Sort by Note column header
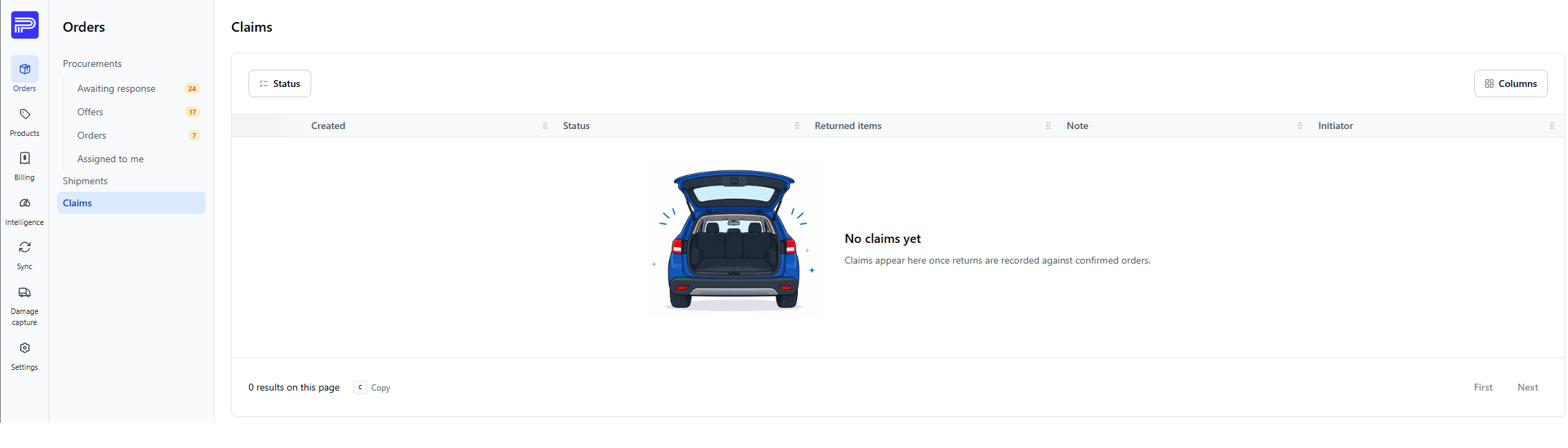 pyautogui.click(x=1077, y=126)
